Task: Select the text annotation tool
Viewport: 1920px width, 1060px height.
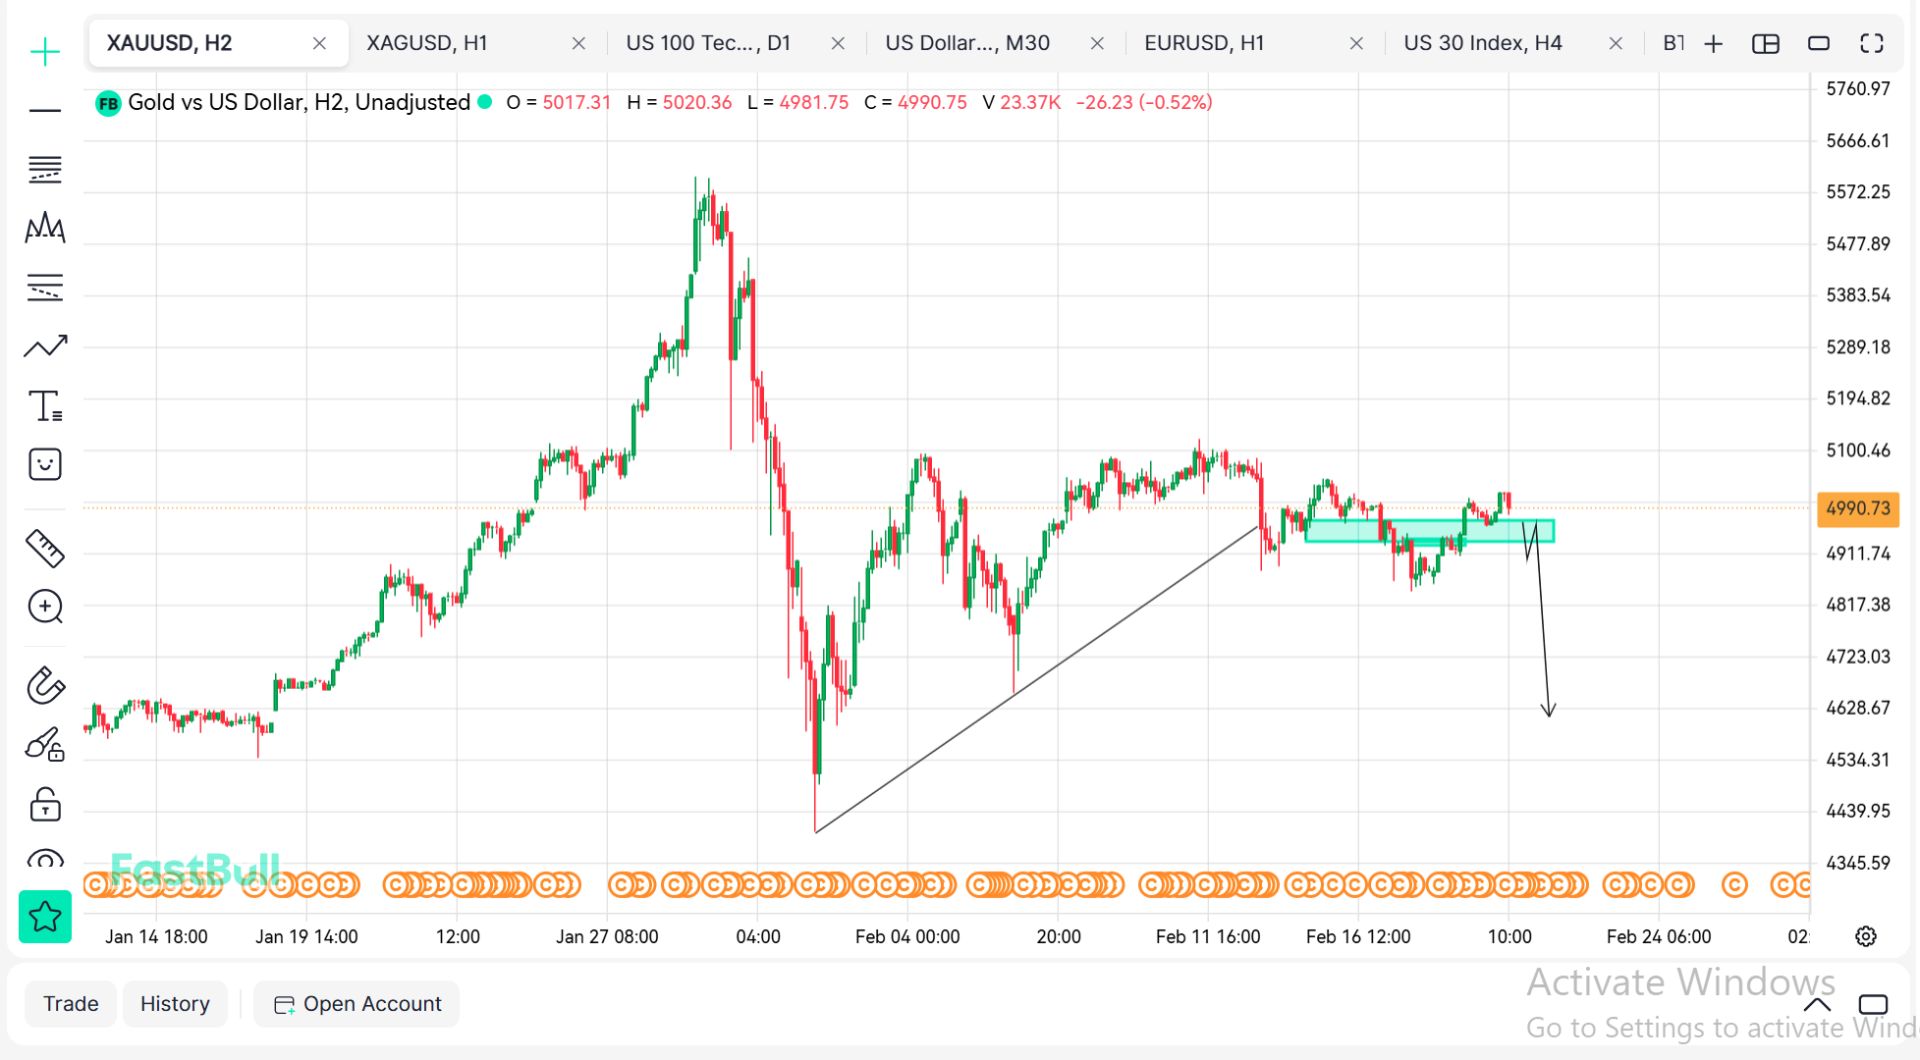Action: [x=45, y=406]
